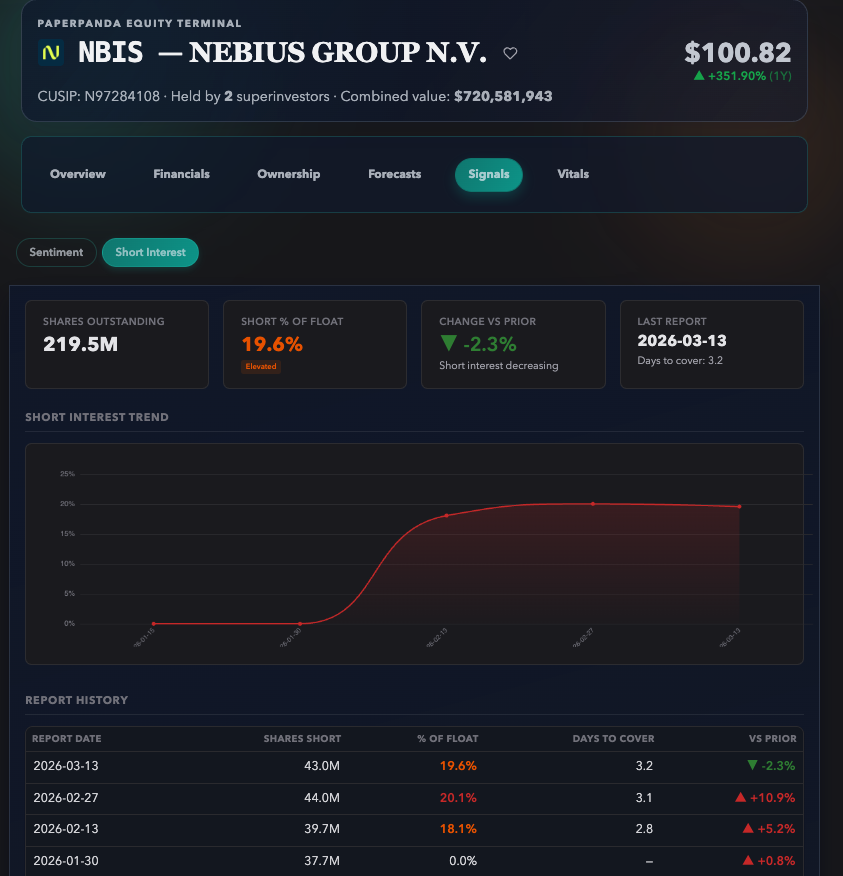Click the 39.7M shares short cell

pyautogui.click(x=322, y=829)
